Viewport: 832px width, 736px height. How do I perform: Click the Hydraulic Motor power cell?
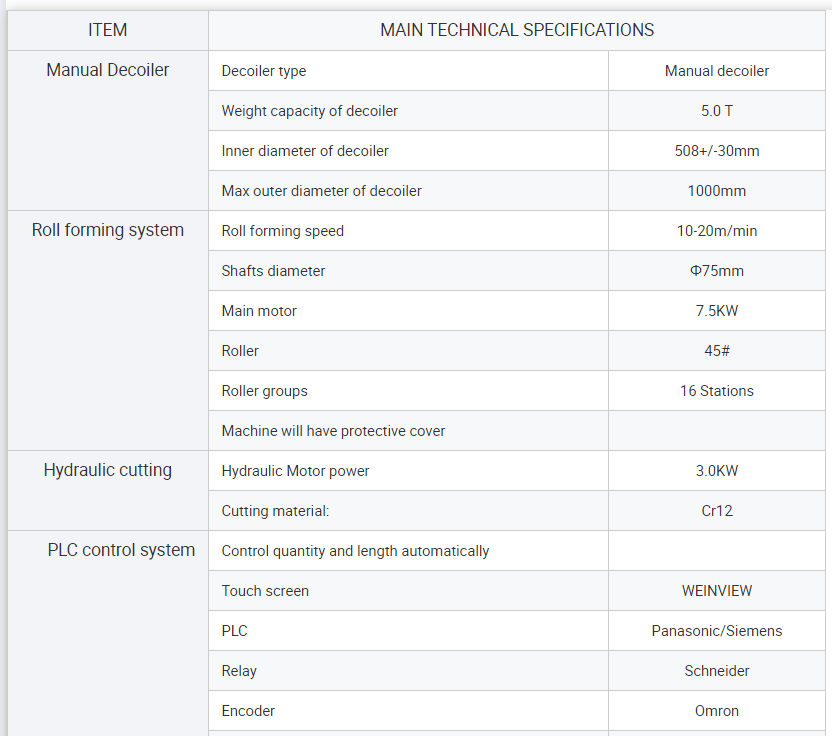click(x=408, y=471)
